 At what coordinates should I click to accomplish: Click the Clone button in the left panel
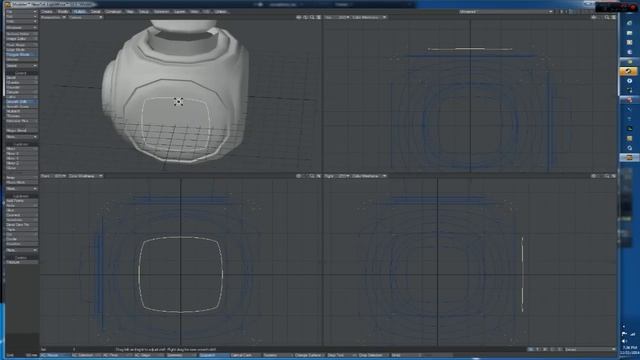pyautogui.click(x=22, y=168)
